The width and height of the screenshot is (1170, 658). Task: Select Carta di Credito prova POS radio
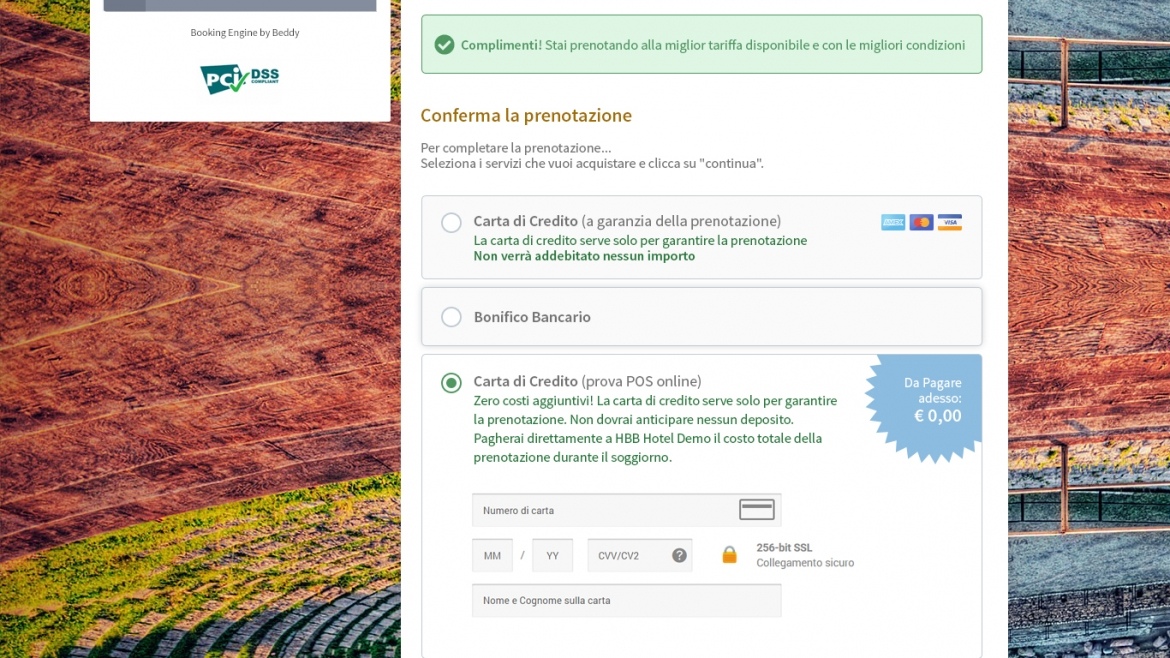(x=451, y=383)
